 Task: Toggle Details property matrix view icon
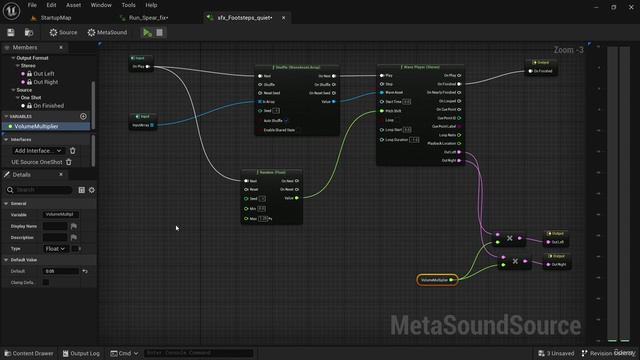pyautogui.click(x=82, y=190)
